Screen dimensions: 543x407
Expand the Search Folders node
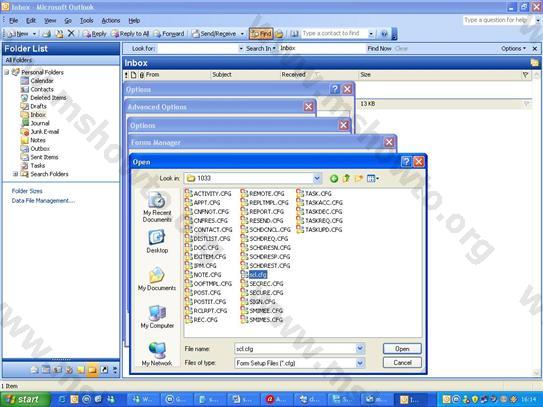[15, 174]
